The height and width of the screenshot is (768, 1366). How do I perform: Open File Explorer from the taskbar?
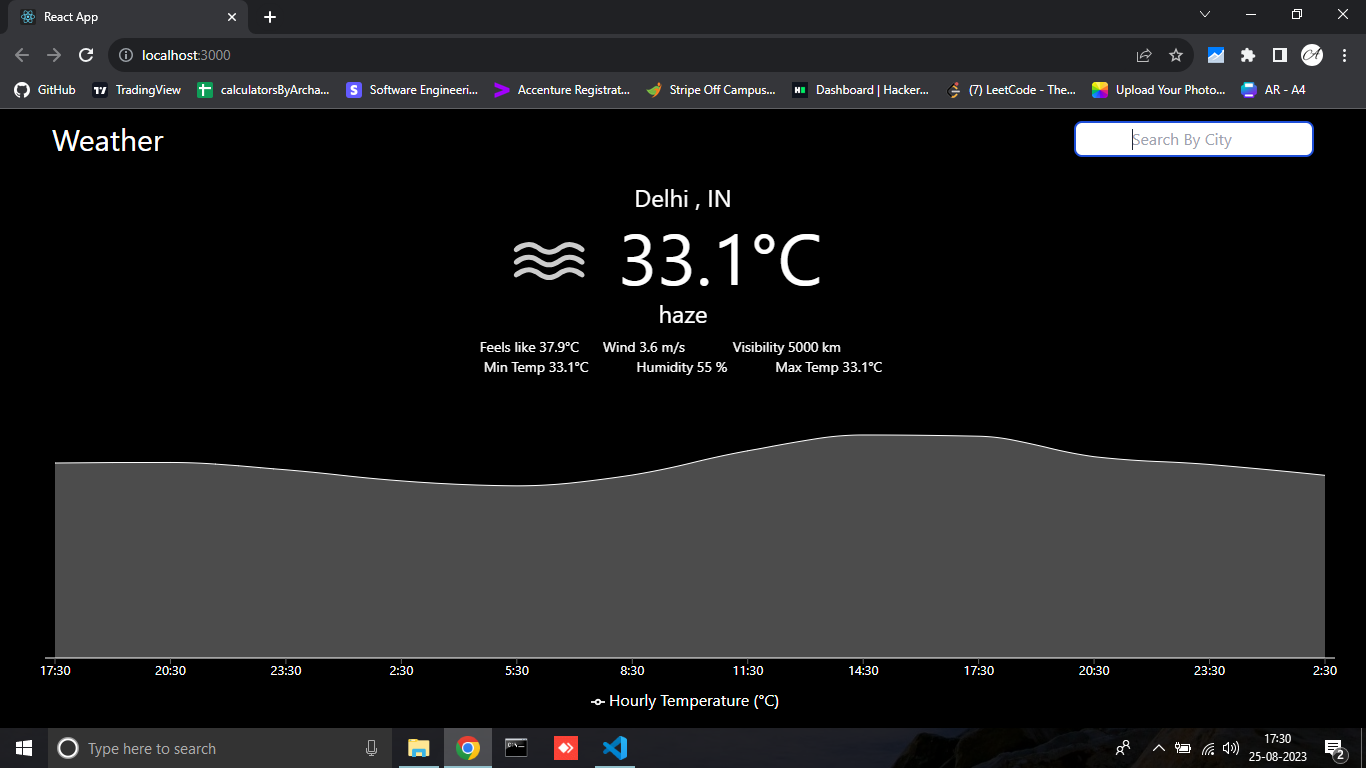point(417,747)
